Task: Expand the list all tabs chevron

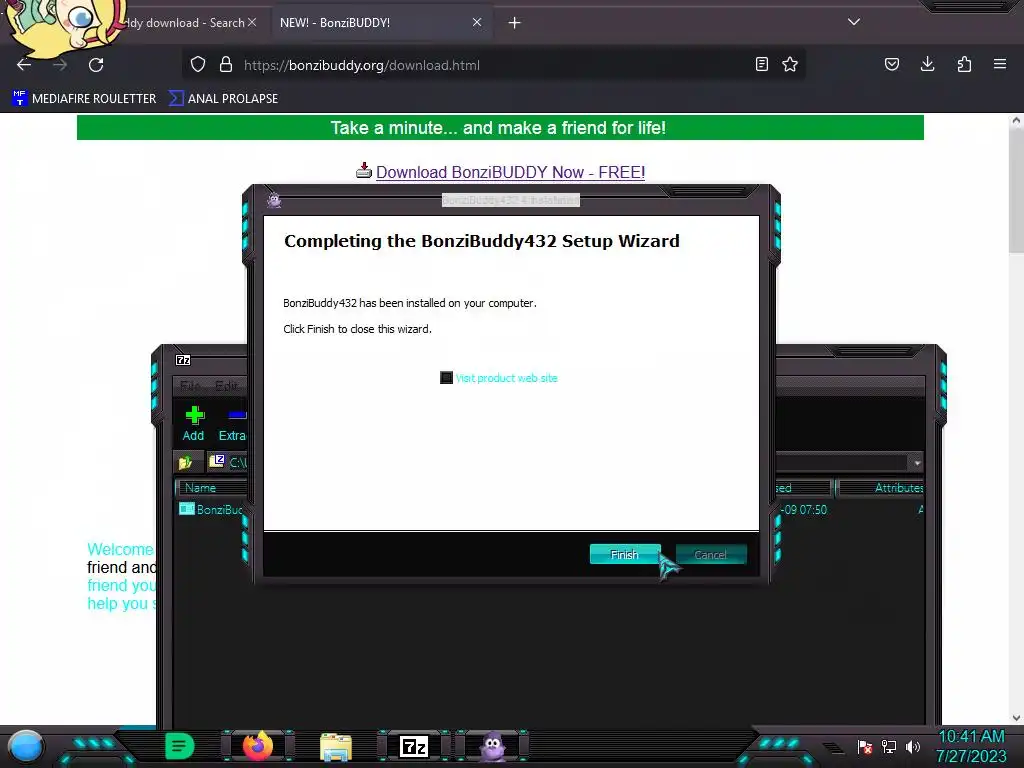Action: tap(854, 22)
